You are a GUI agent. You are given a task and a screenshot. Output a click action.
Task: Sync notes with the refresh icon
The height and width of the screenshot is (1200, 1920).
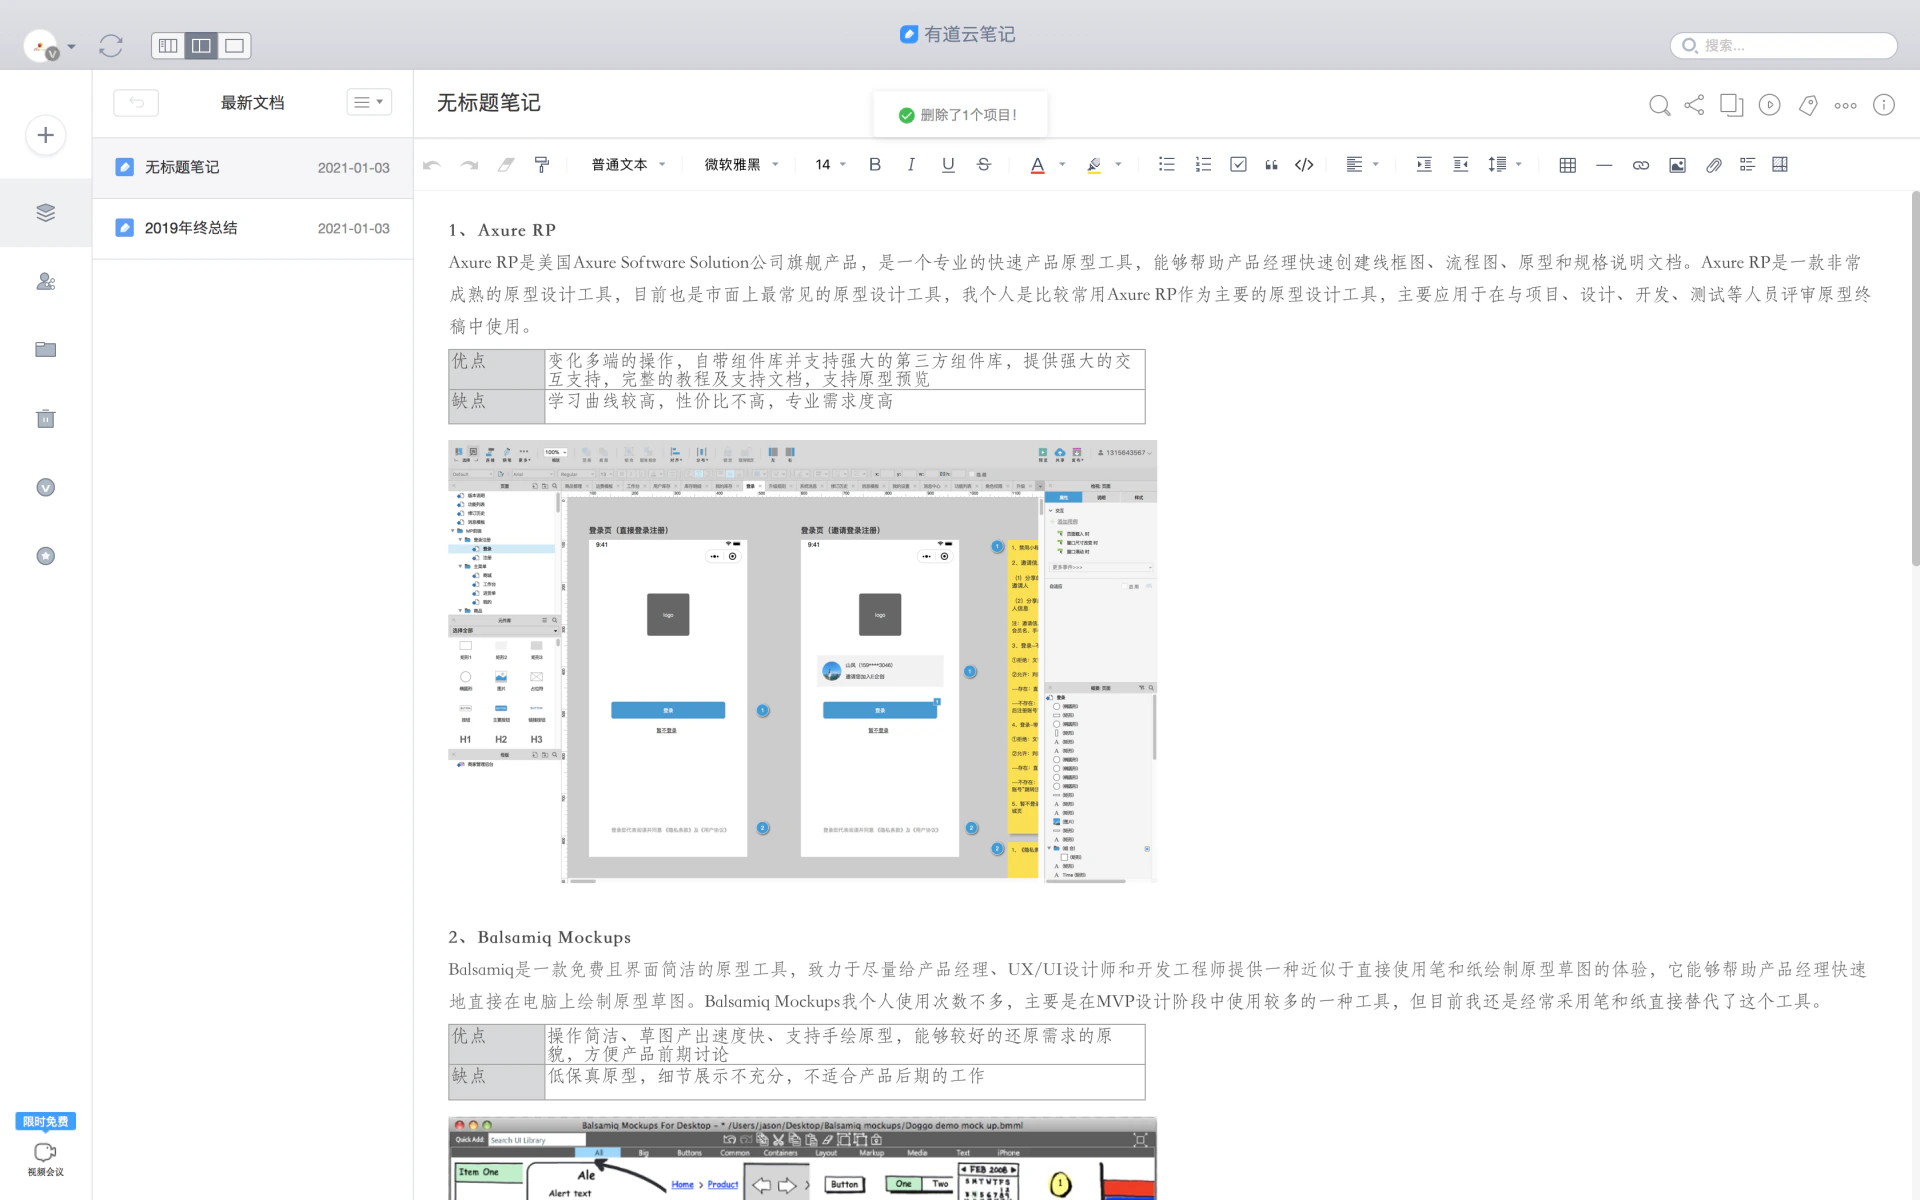click(x=111, y=45)
